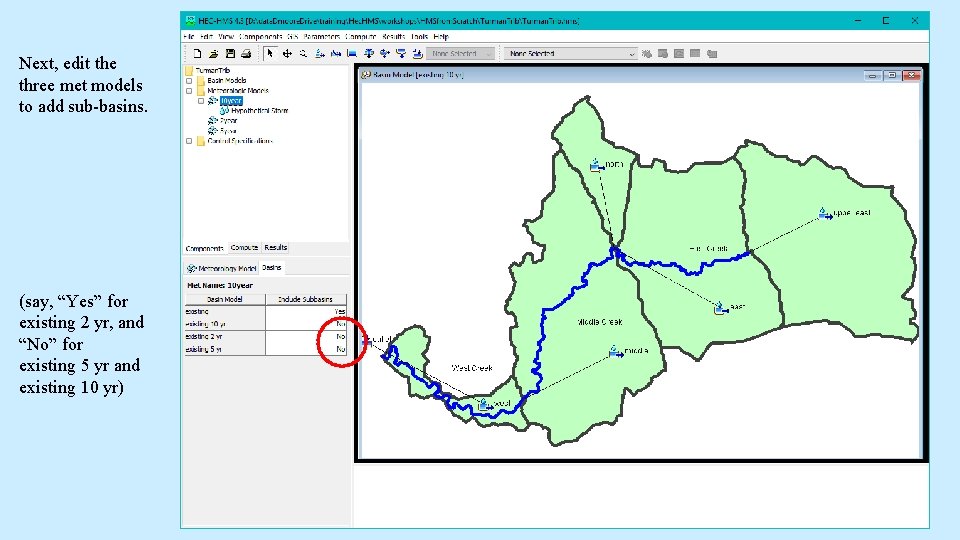This screenshot has height=540, width=960.
Task: Open the Compute menu
Action: (x=361, y=37)
